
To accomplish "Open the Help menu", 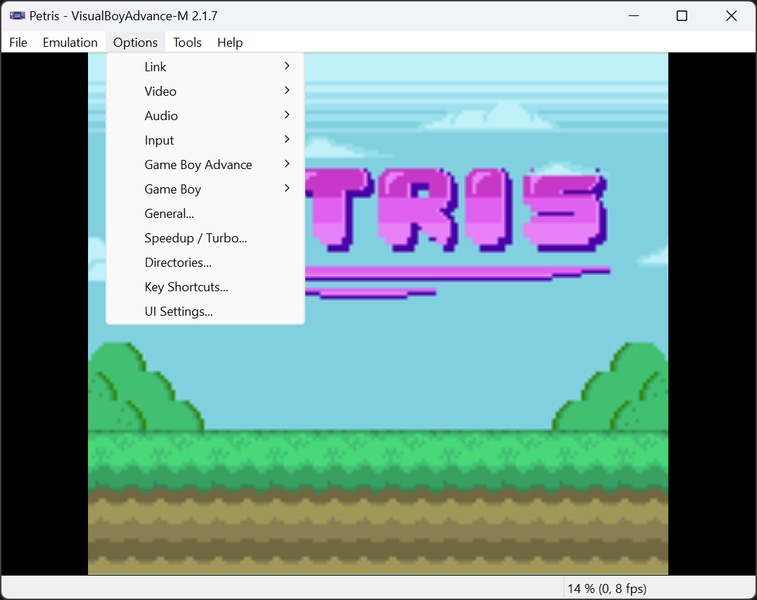I will click(230, 42).
